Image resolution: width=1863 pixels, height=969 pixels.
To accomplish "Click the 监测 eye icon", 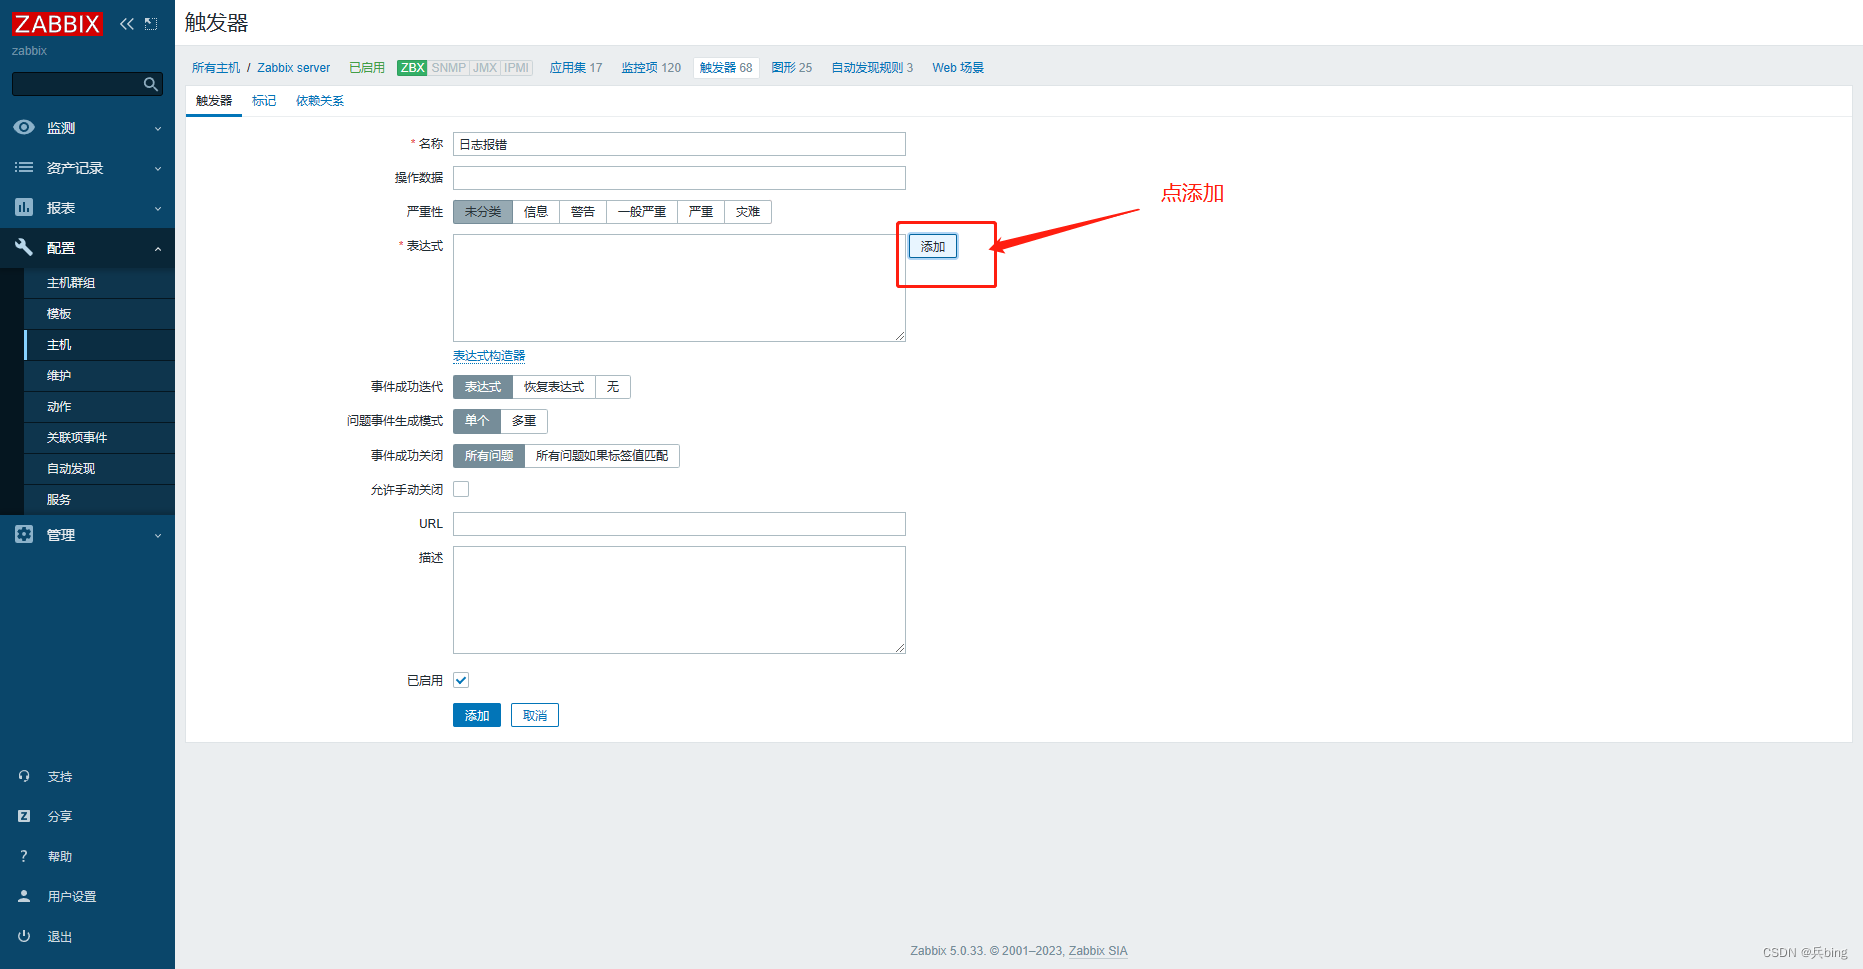I will pos(24,127).
